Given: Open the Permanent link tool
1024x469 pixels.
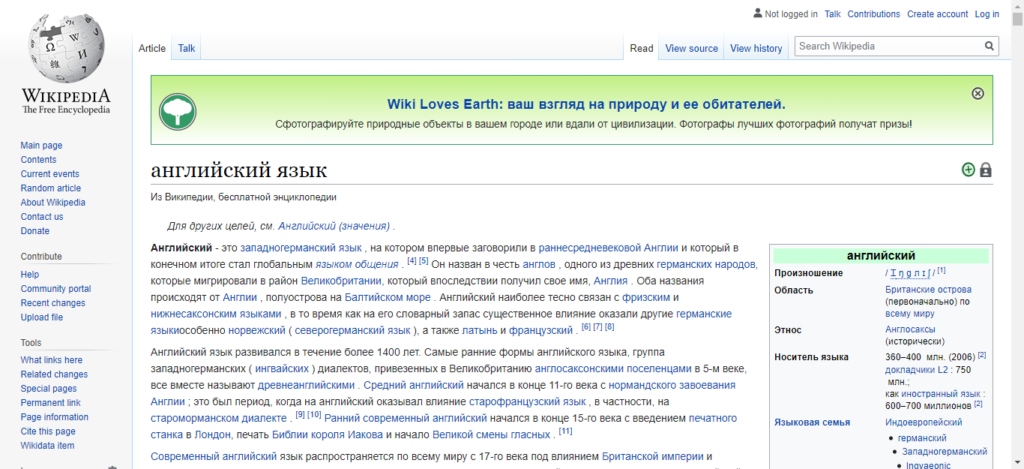Looking at the screenshot, I should (x=52, y=403).
